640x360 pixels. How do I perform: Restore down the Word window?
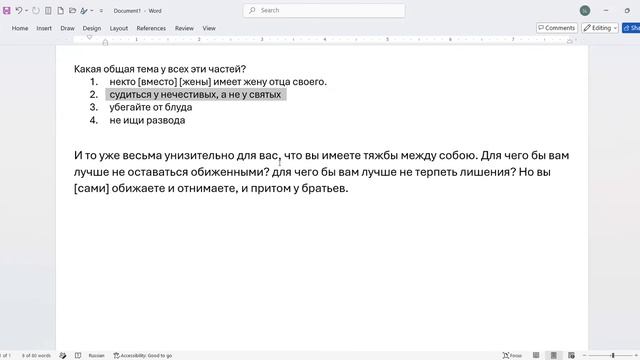tap(627, 11)
